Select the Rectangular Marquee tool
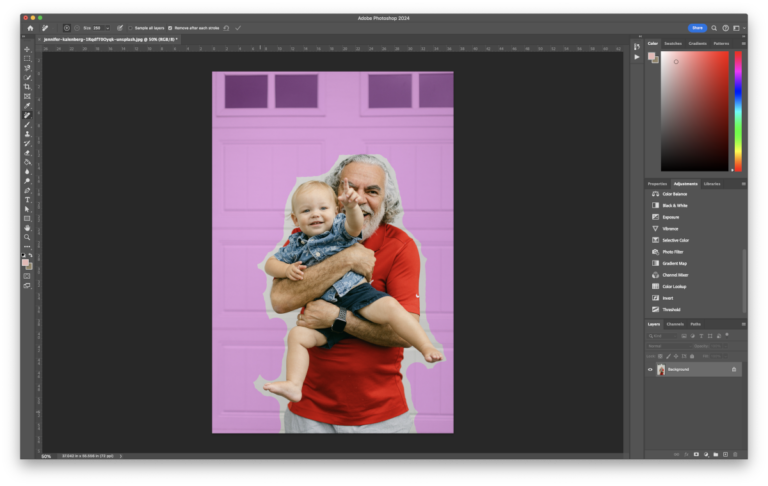The image size is (768, 486). (27, 59)
